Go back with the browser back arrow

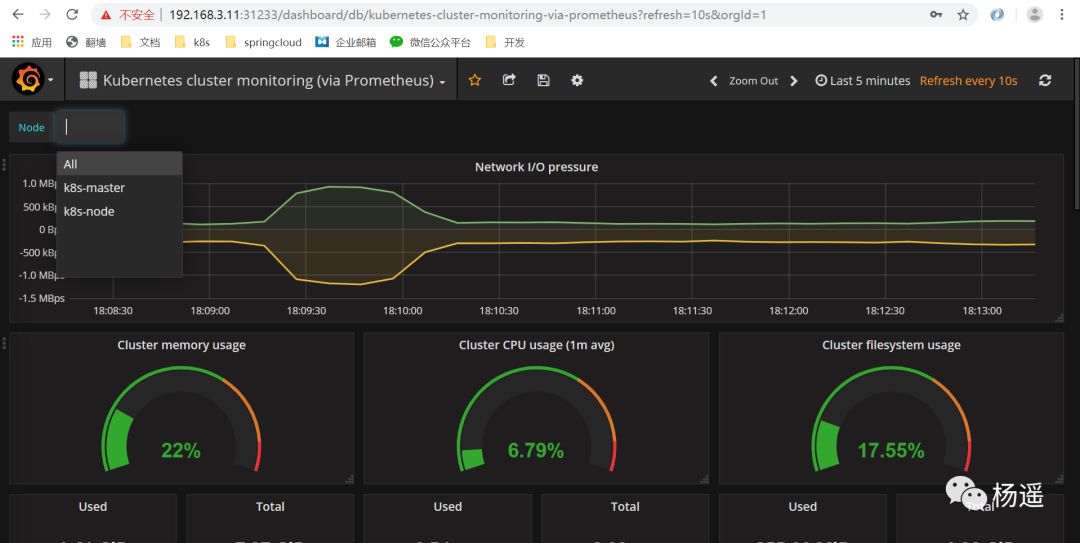[18, 14]
